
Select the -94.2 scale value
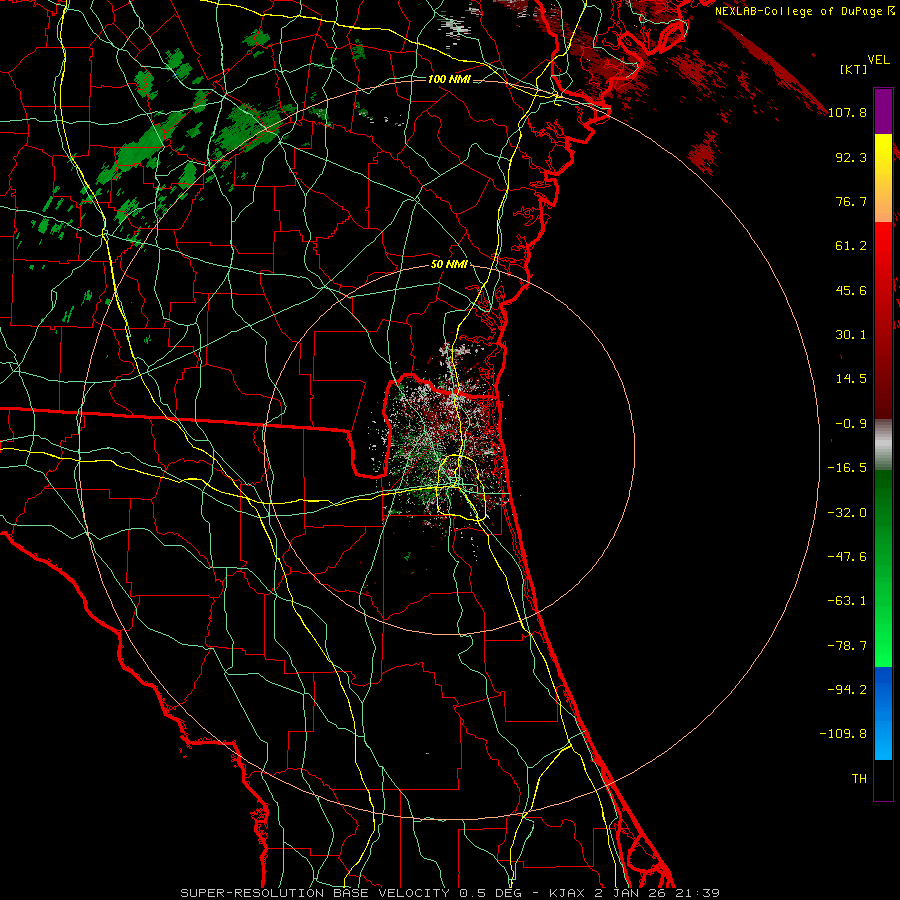[847, 690]
